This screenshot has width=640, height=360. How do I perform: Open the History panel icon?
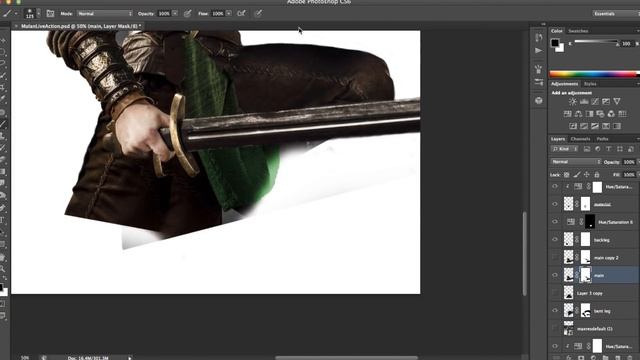[539, 38]
